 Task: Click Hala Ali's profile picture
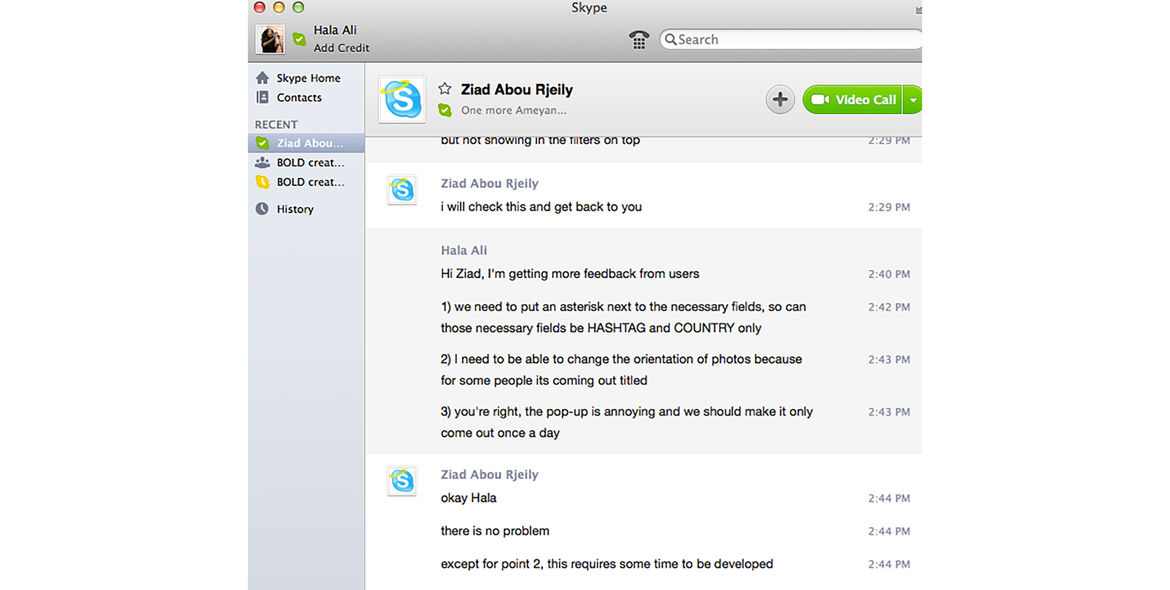click(269, 39)
